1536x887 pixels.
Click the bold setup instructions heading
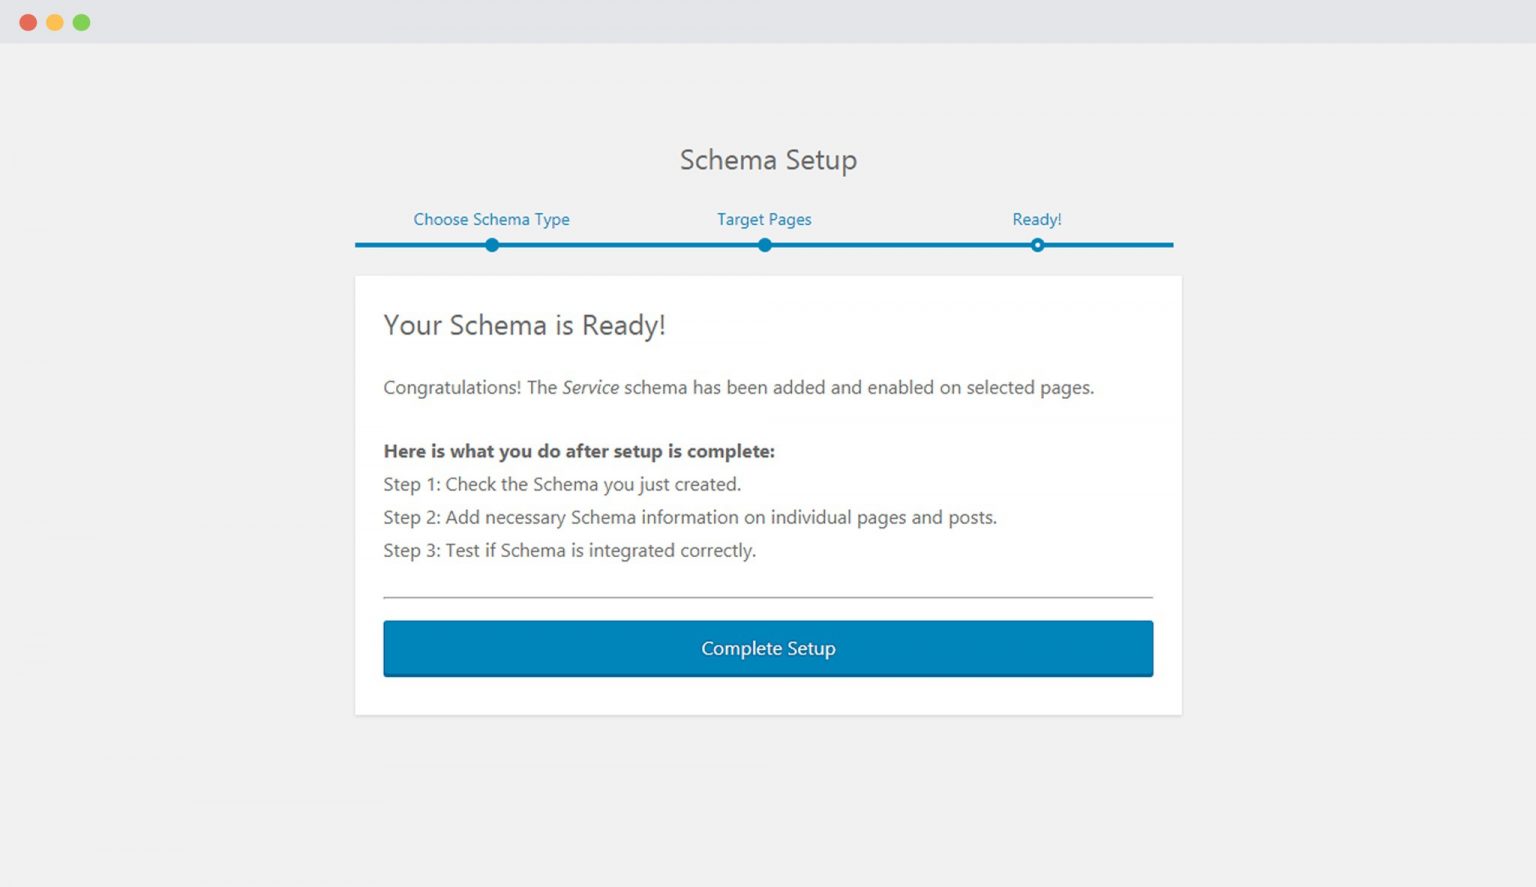coord(579,451)
